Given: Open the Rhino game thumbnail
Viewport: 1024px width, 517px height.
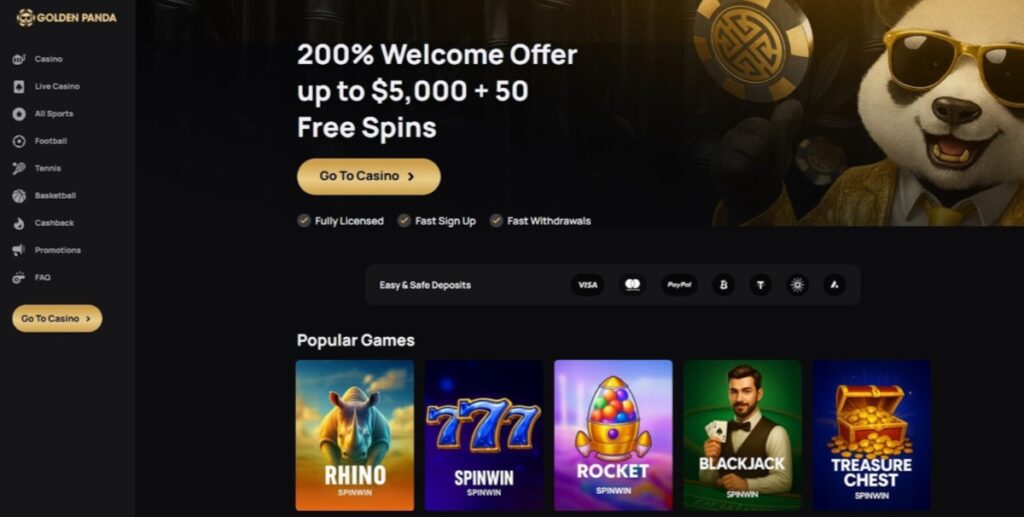Looking at the screenshot, I should pyautogui.click(x=355, y=435).
